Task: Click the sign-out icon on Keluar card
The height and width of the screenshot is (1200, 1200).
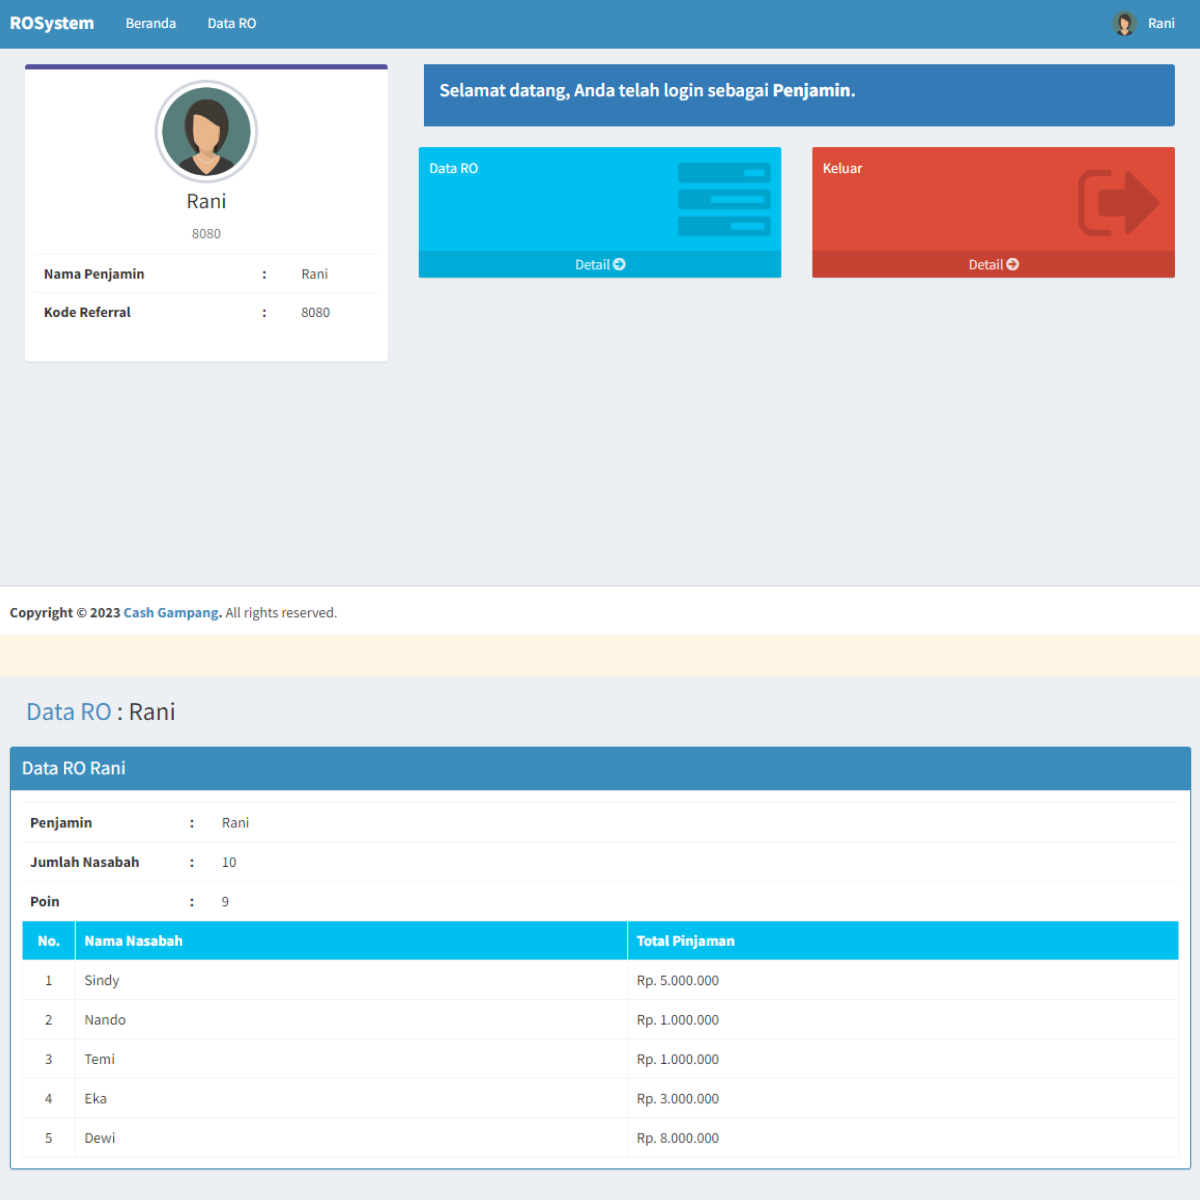Action: (x=1118, y=202)
